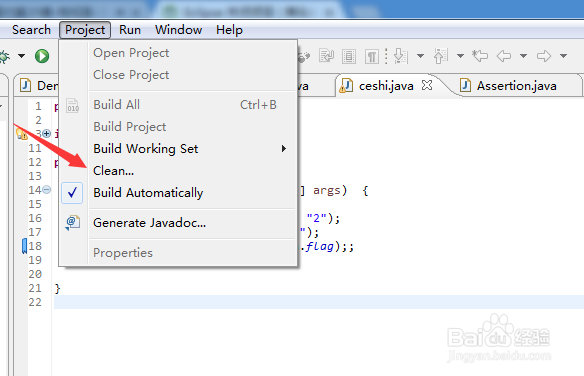Click Previous Annotation up arrow icon
This screenshot has width=584, height=376.
[x=441, y=56]
